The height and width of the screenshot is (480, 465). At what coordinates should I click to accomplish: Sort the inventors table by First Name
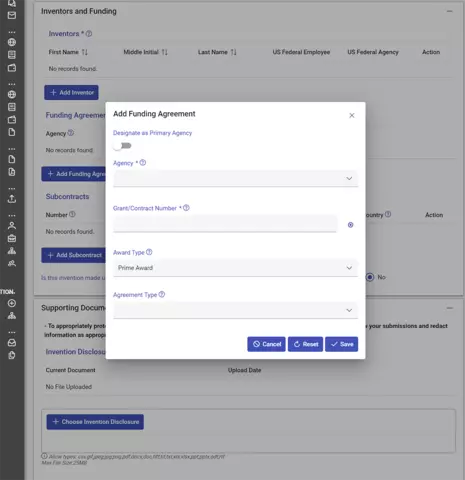pyautogui.click(x=85, y=52)
